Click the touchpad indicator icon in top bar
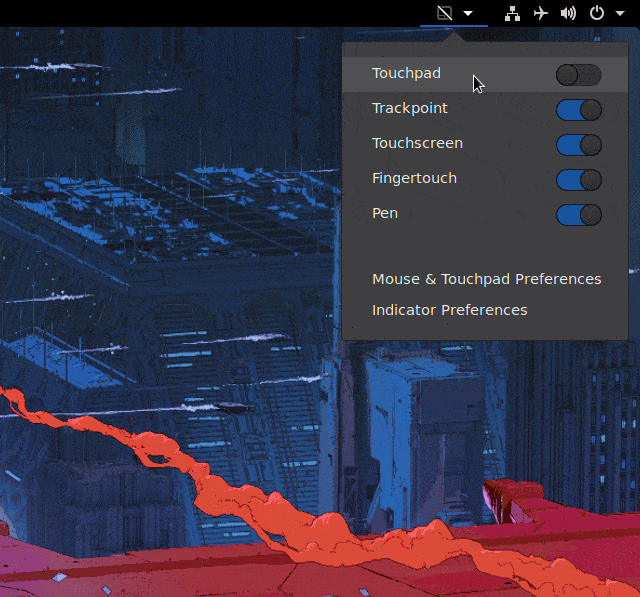The height and width of the screenshot is (597, 640). pyautogui.click(x=444, y=13)
